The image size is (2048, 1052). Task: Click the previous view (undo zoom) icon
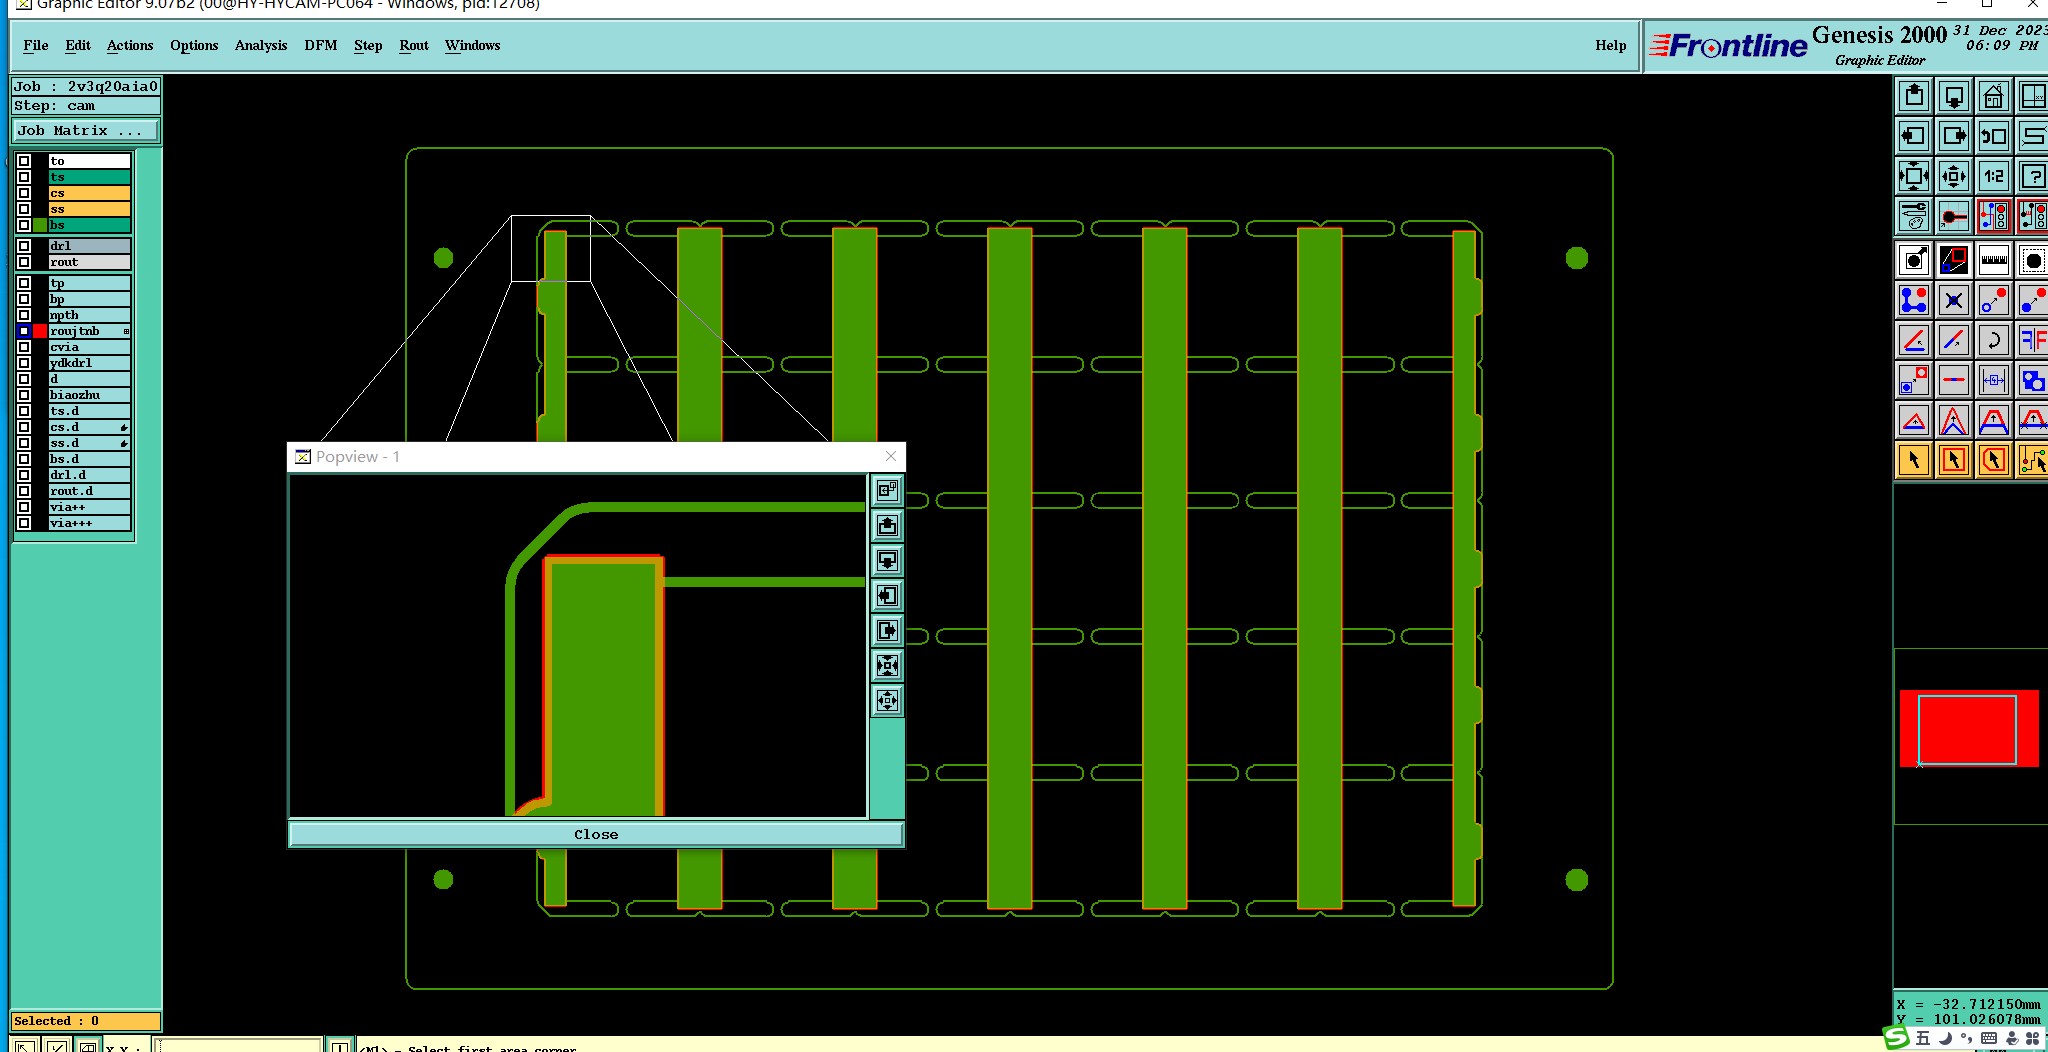coord(1994,136)
